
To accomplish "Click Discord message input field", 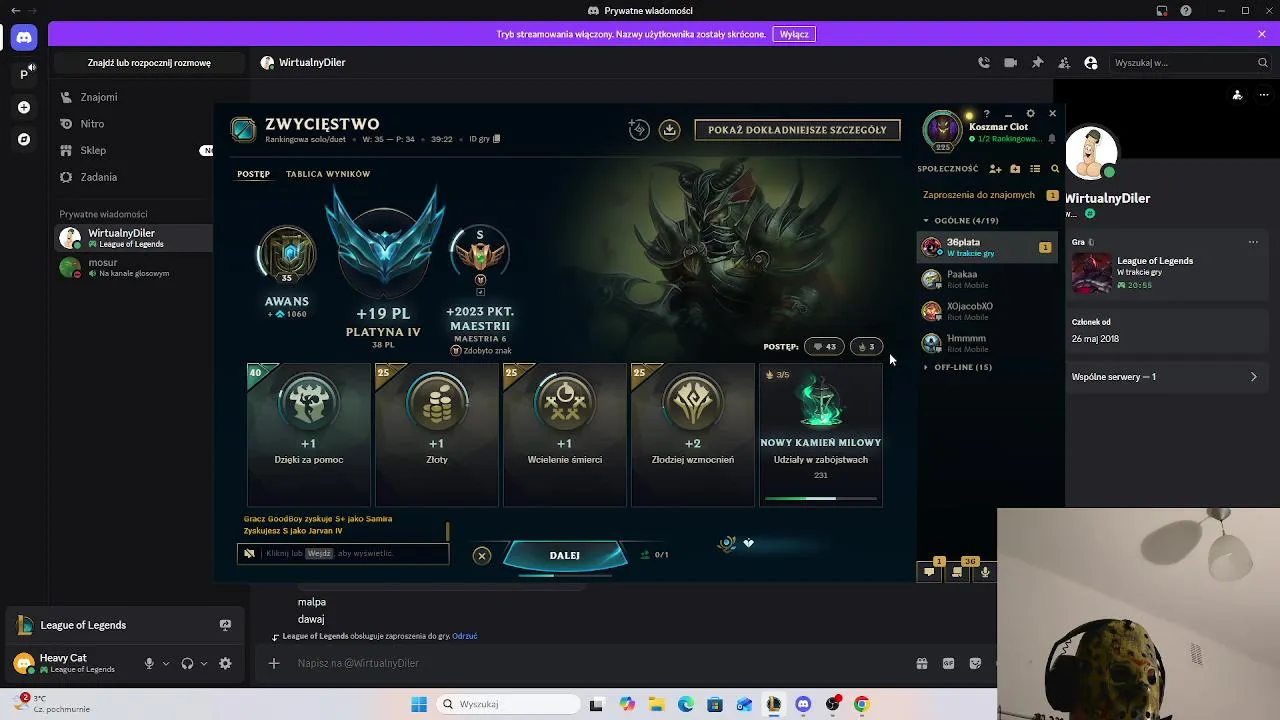I will (x=600, y=663).
